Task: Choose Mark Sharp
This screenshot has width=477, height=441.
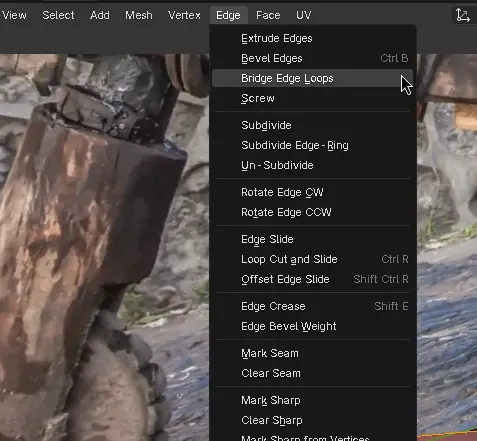Action: (312, 400)
